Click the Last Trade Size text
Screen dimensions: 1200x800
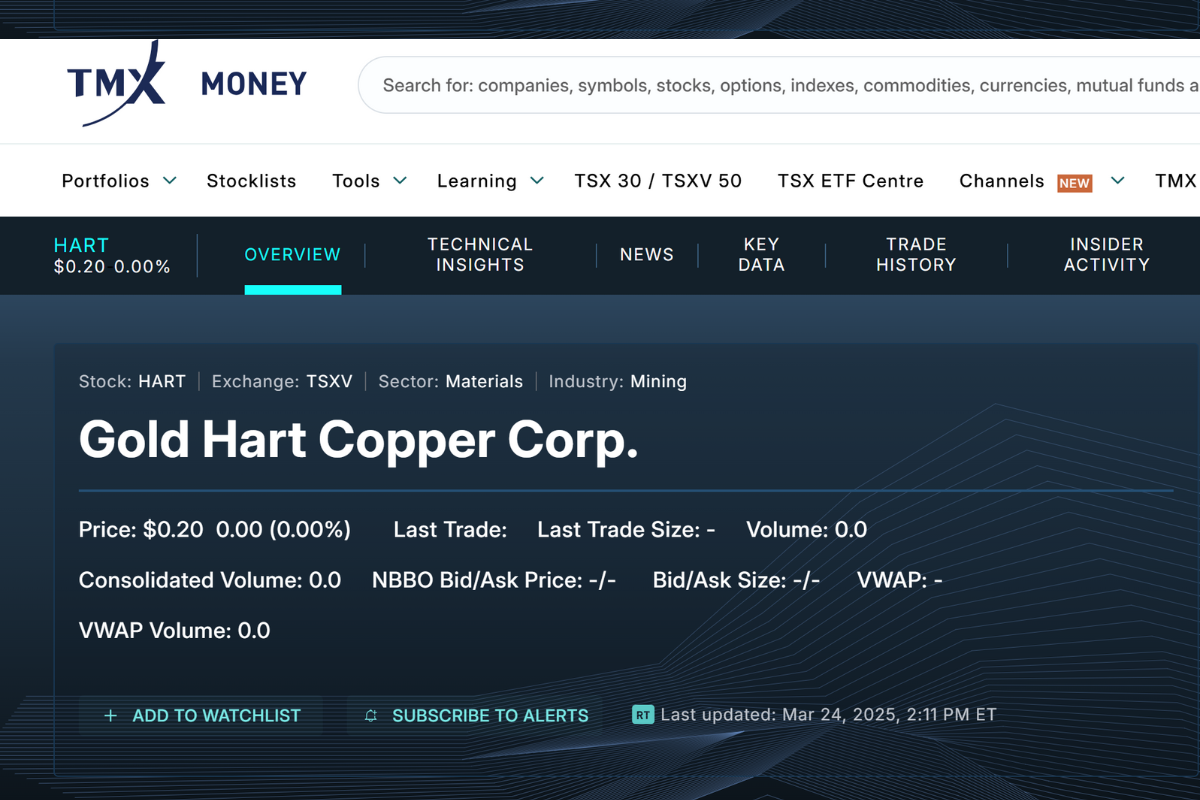(x=626, y=530)
